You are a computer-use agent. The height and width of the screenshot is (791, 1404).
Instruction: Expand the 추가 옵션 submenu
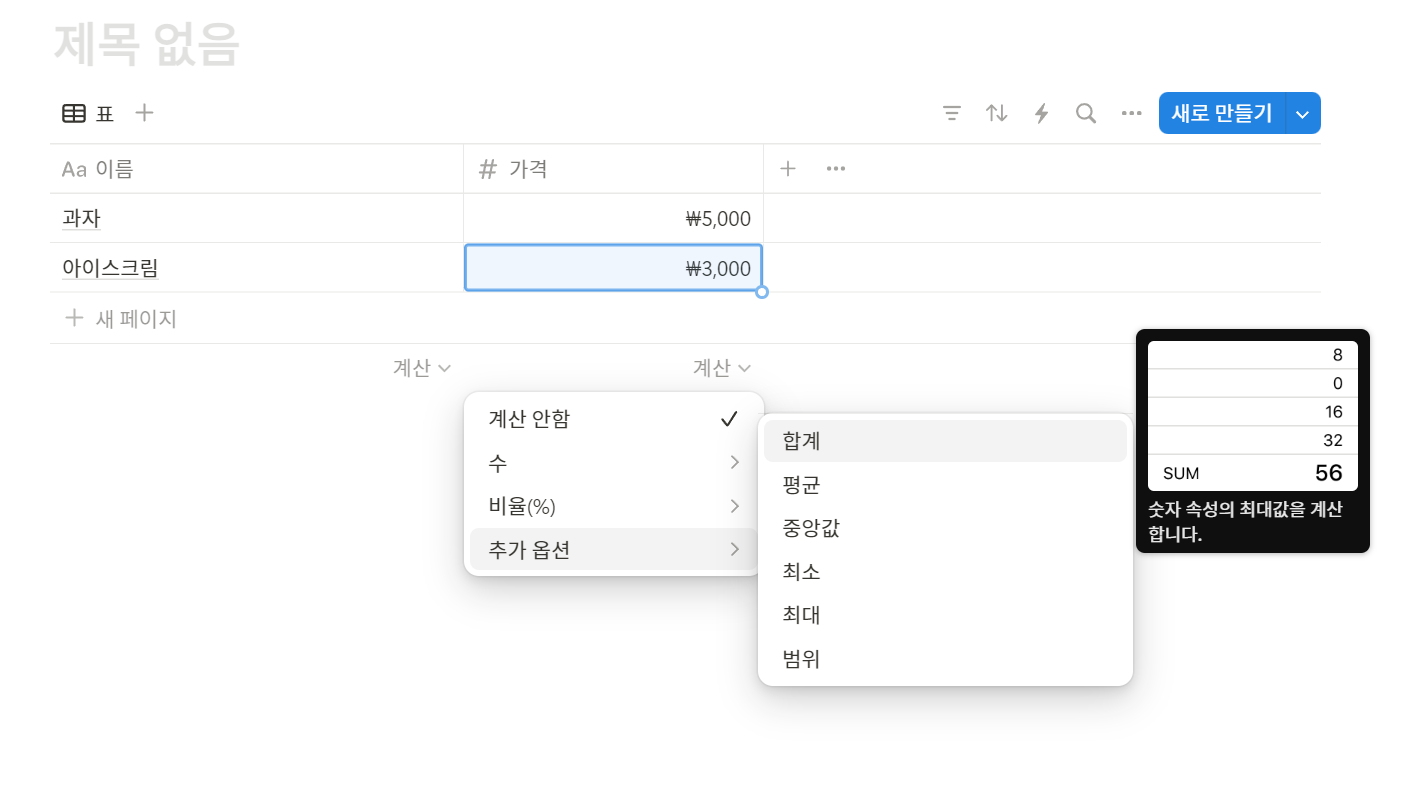click(614, 549)
